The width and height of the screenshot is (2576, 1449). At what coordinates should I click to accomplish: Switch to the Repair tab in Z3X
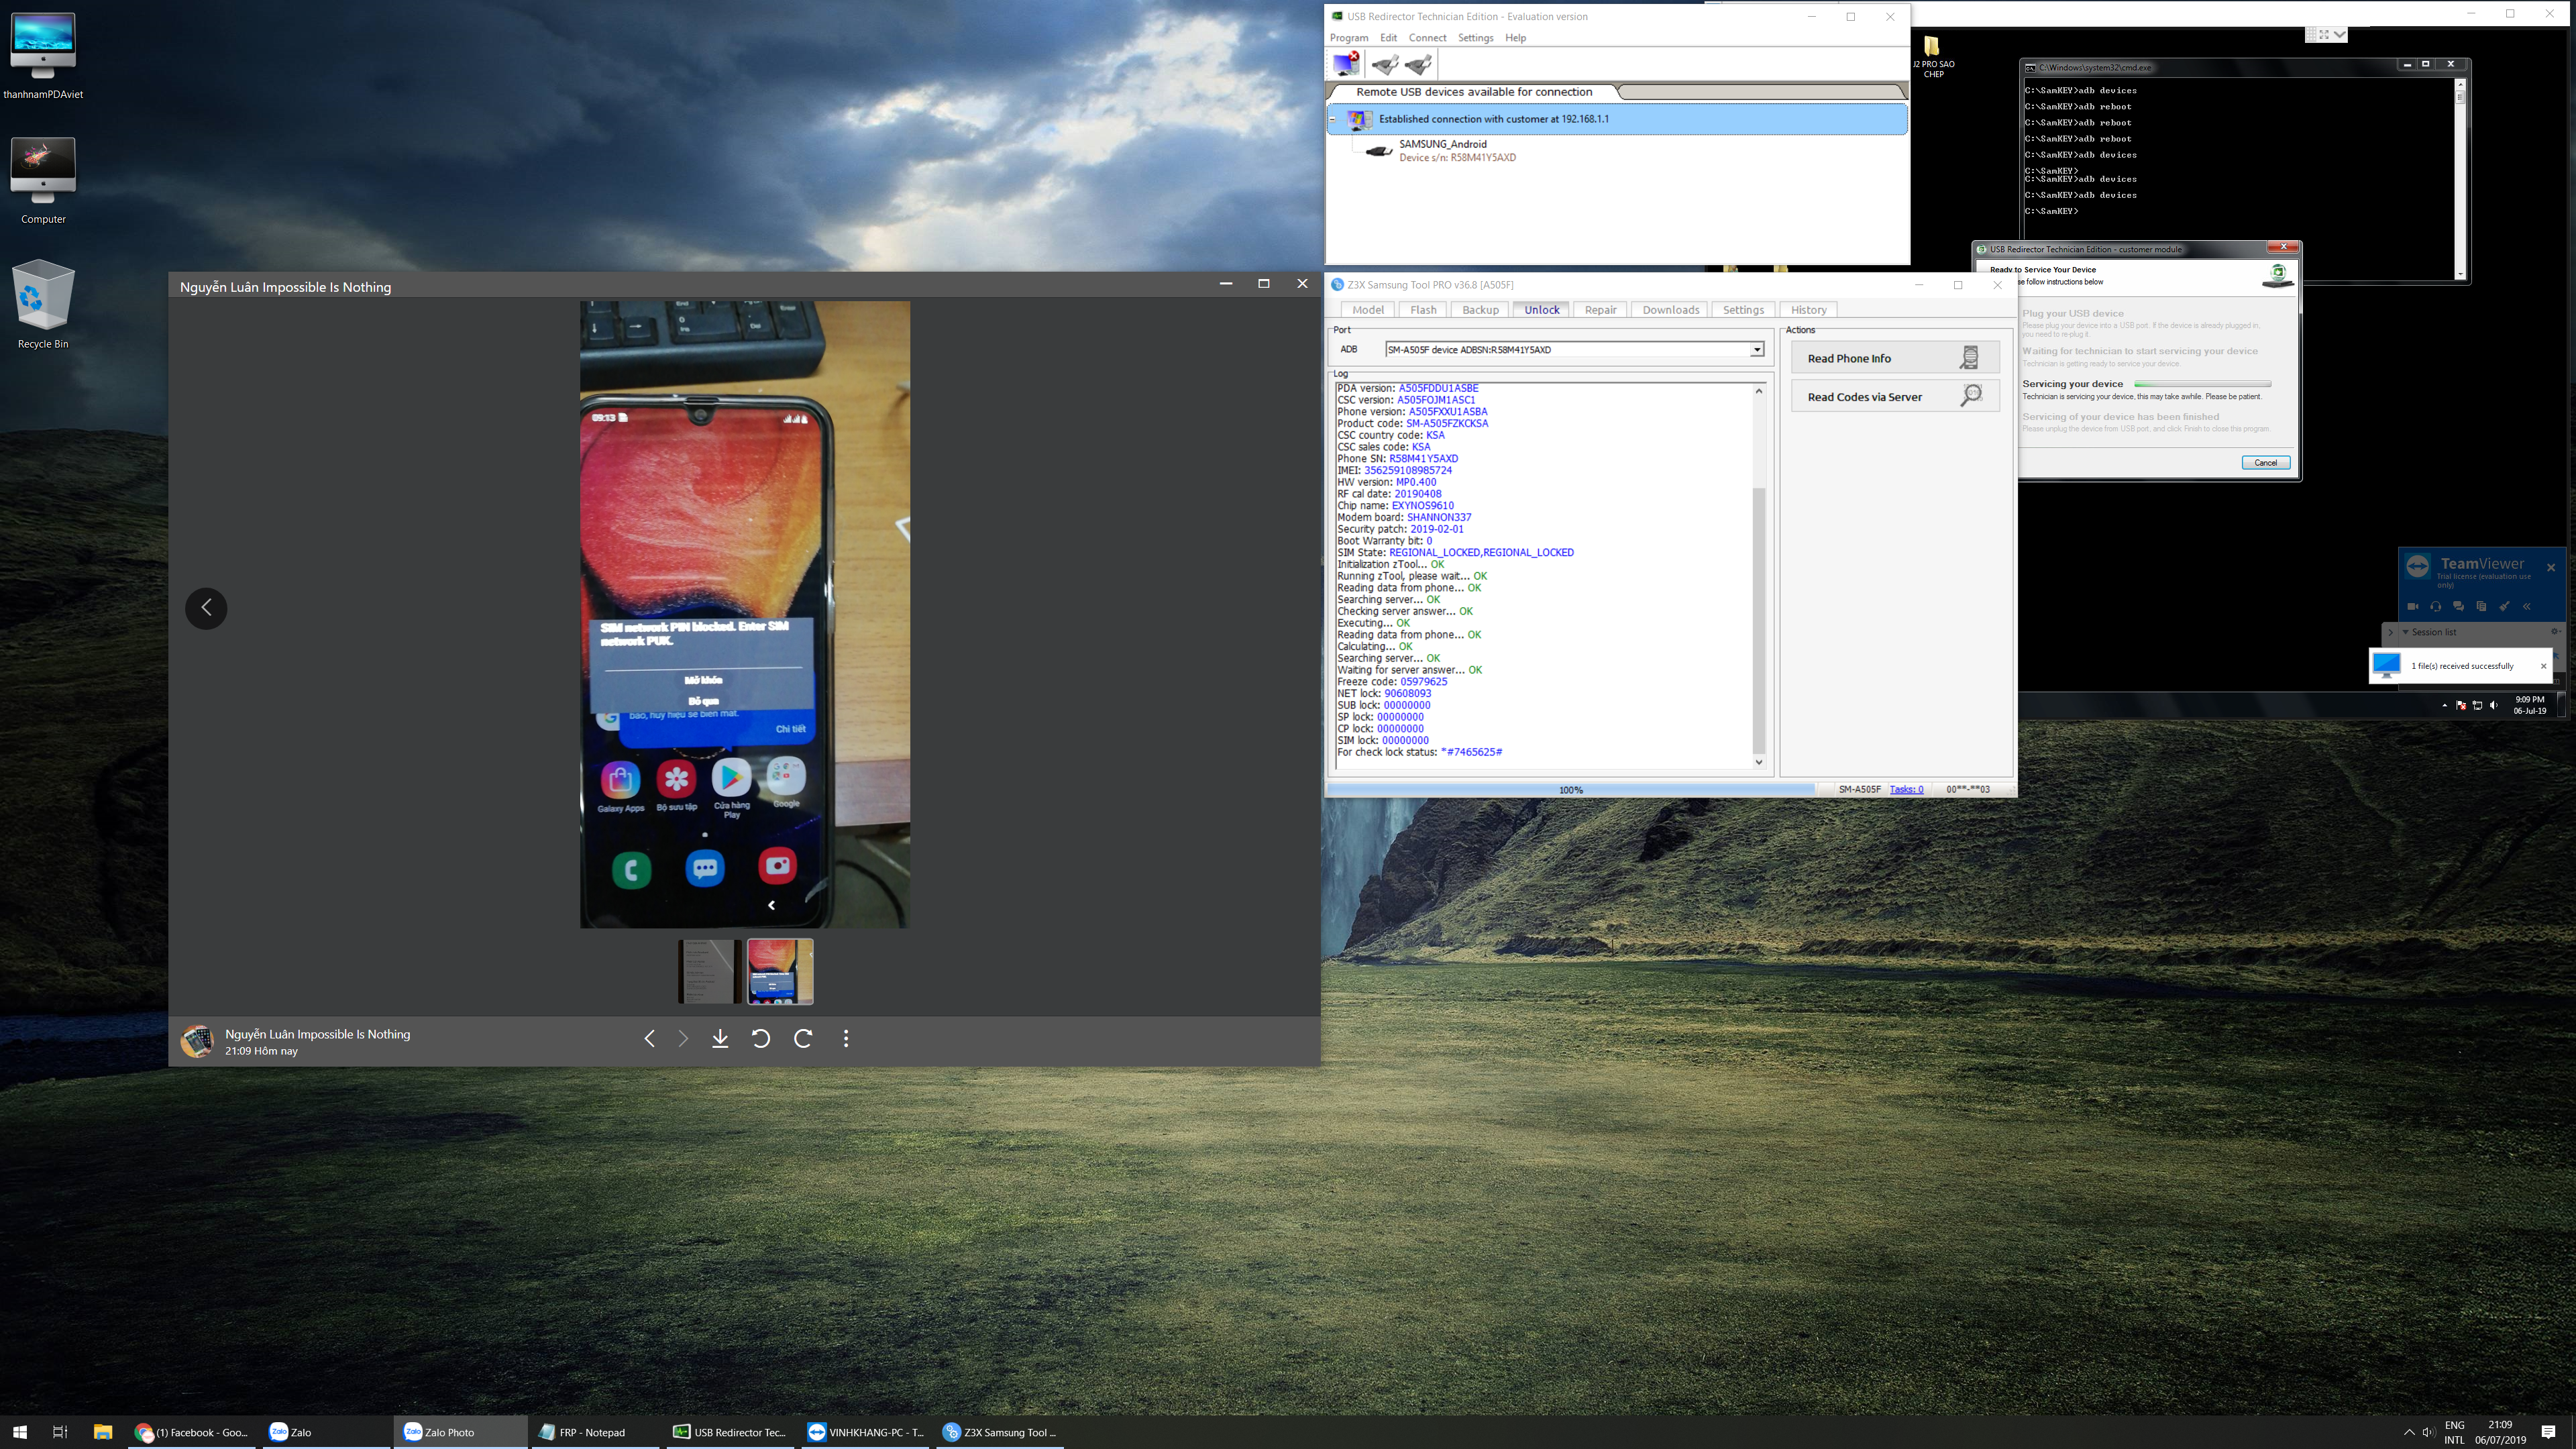tap(1600, 310)
